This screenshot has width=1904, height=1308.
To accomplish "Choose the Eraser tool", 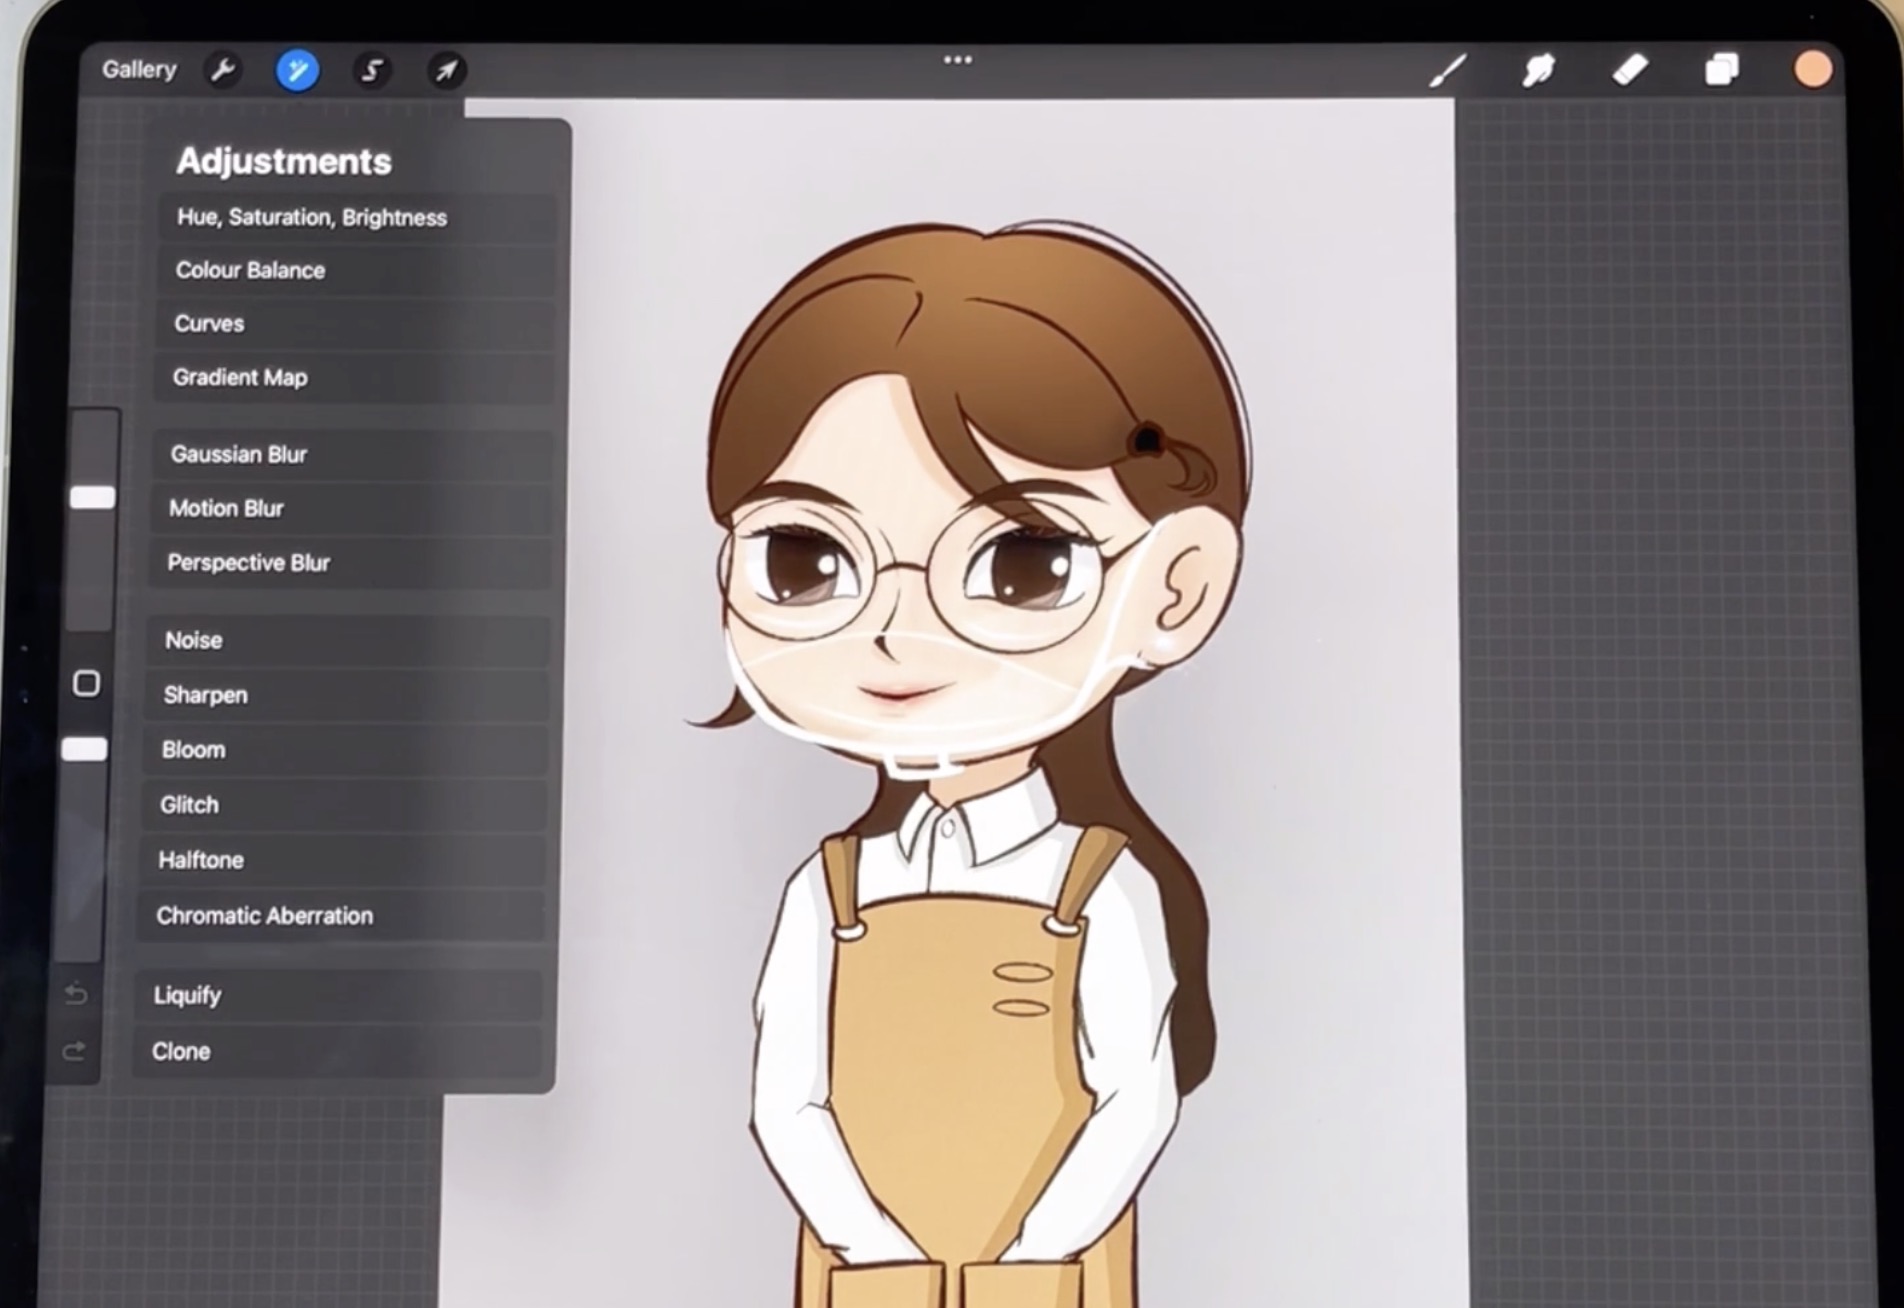I will pyautogui.click(x=1630, y=70).
